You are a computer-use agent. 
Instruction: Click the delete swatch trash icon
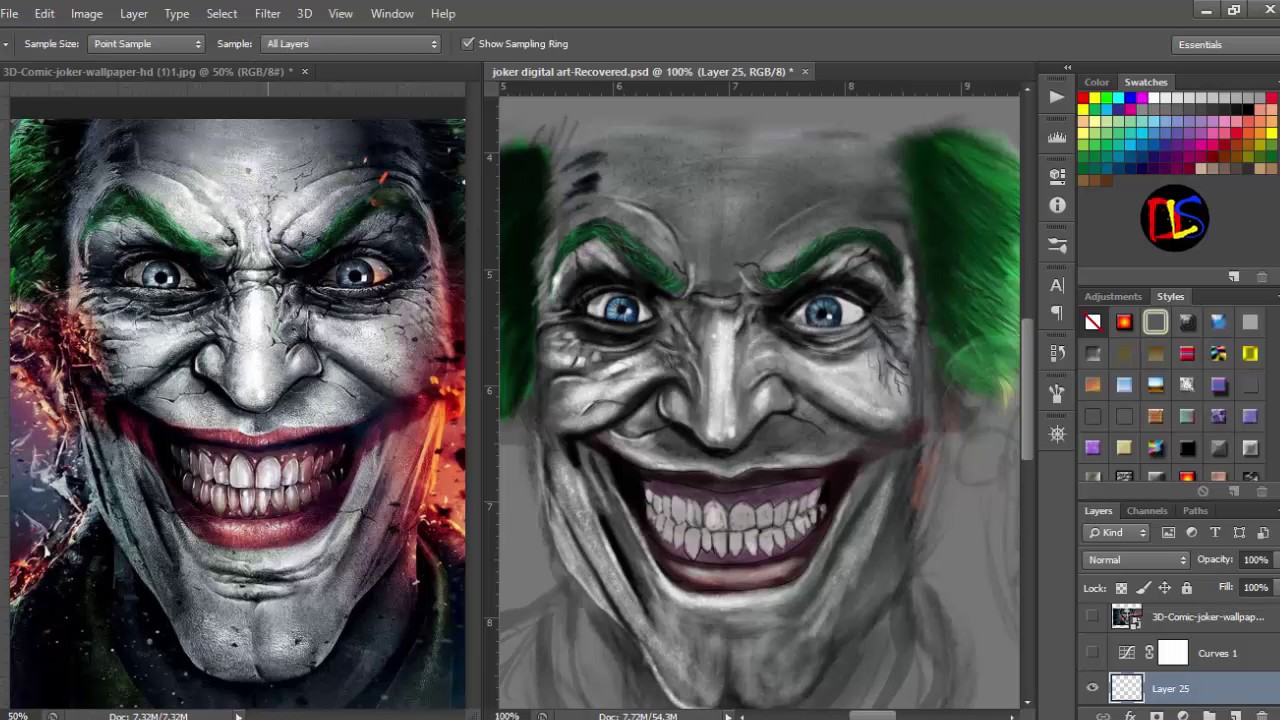[x=1262, y=277]
